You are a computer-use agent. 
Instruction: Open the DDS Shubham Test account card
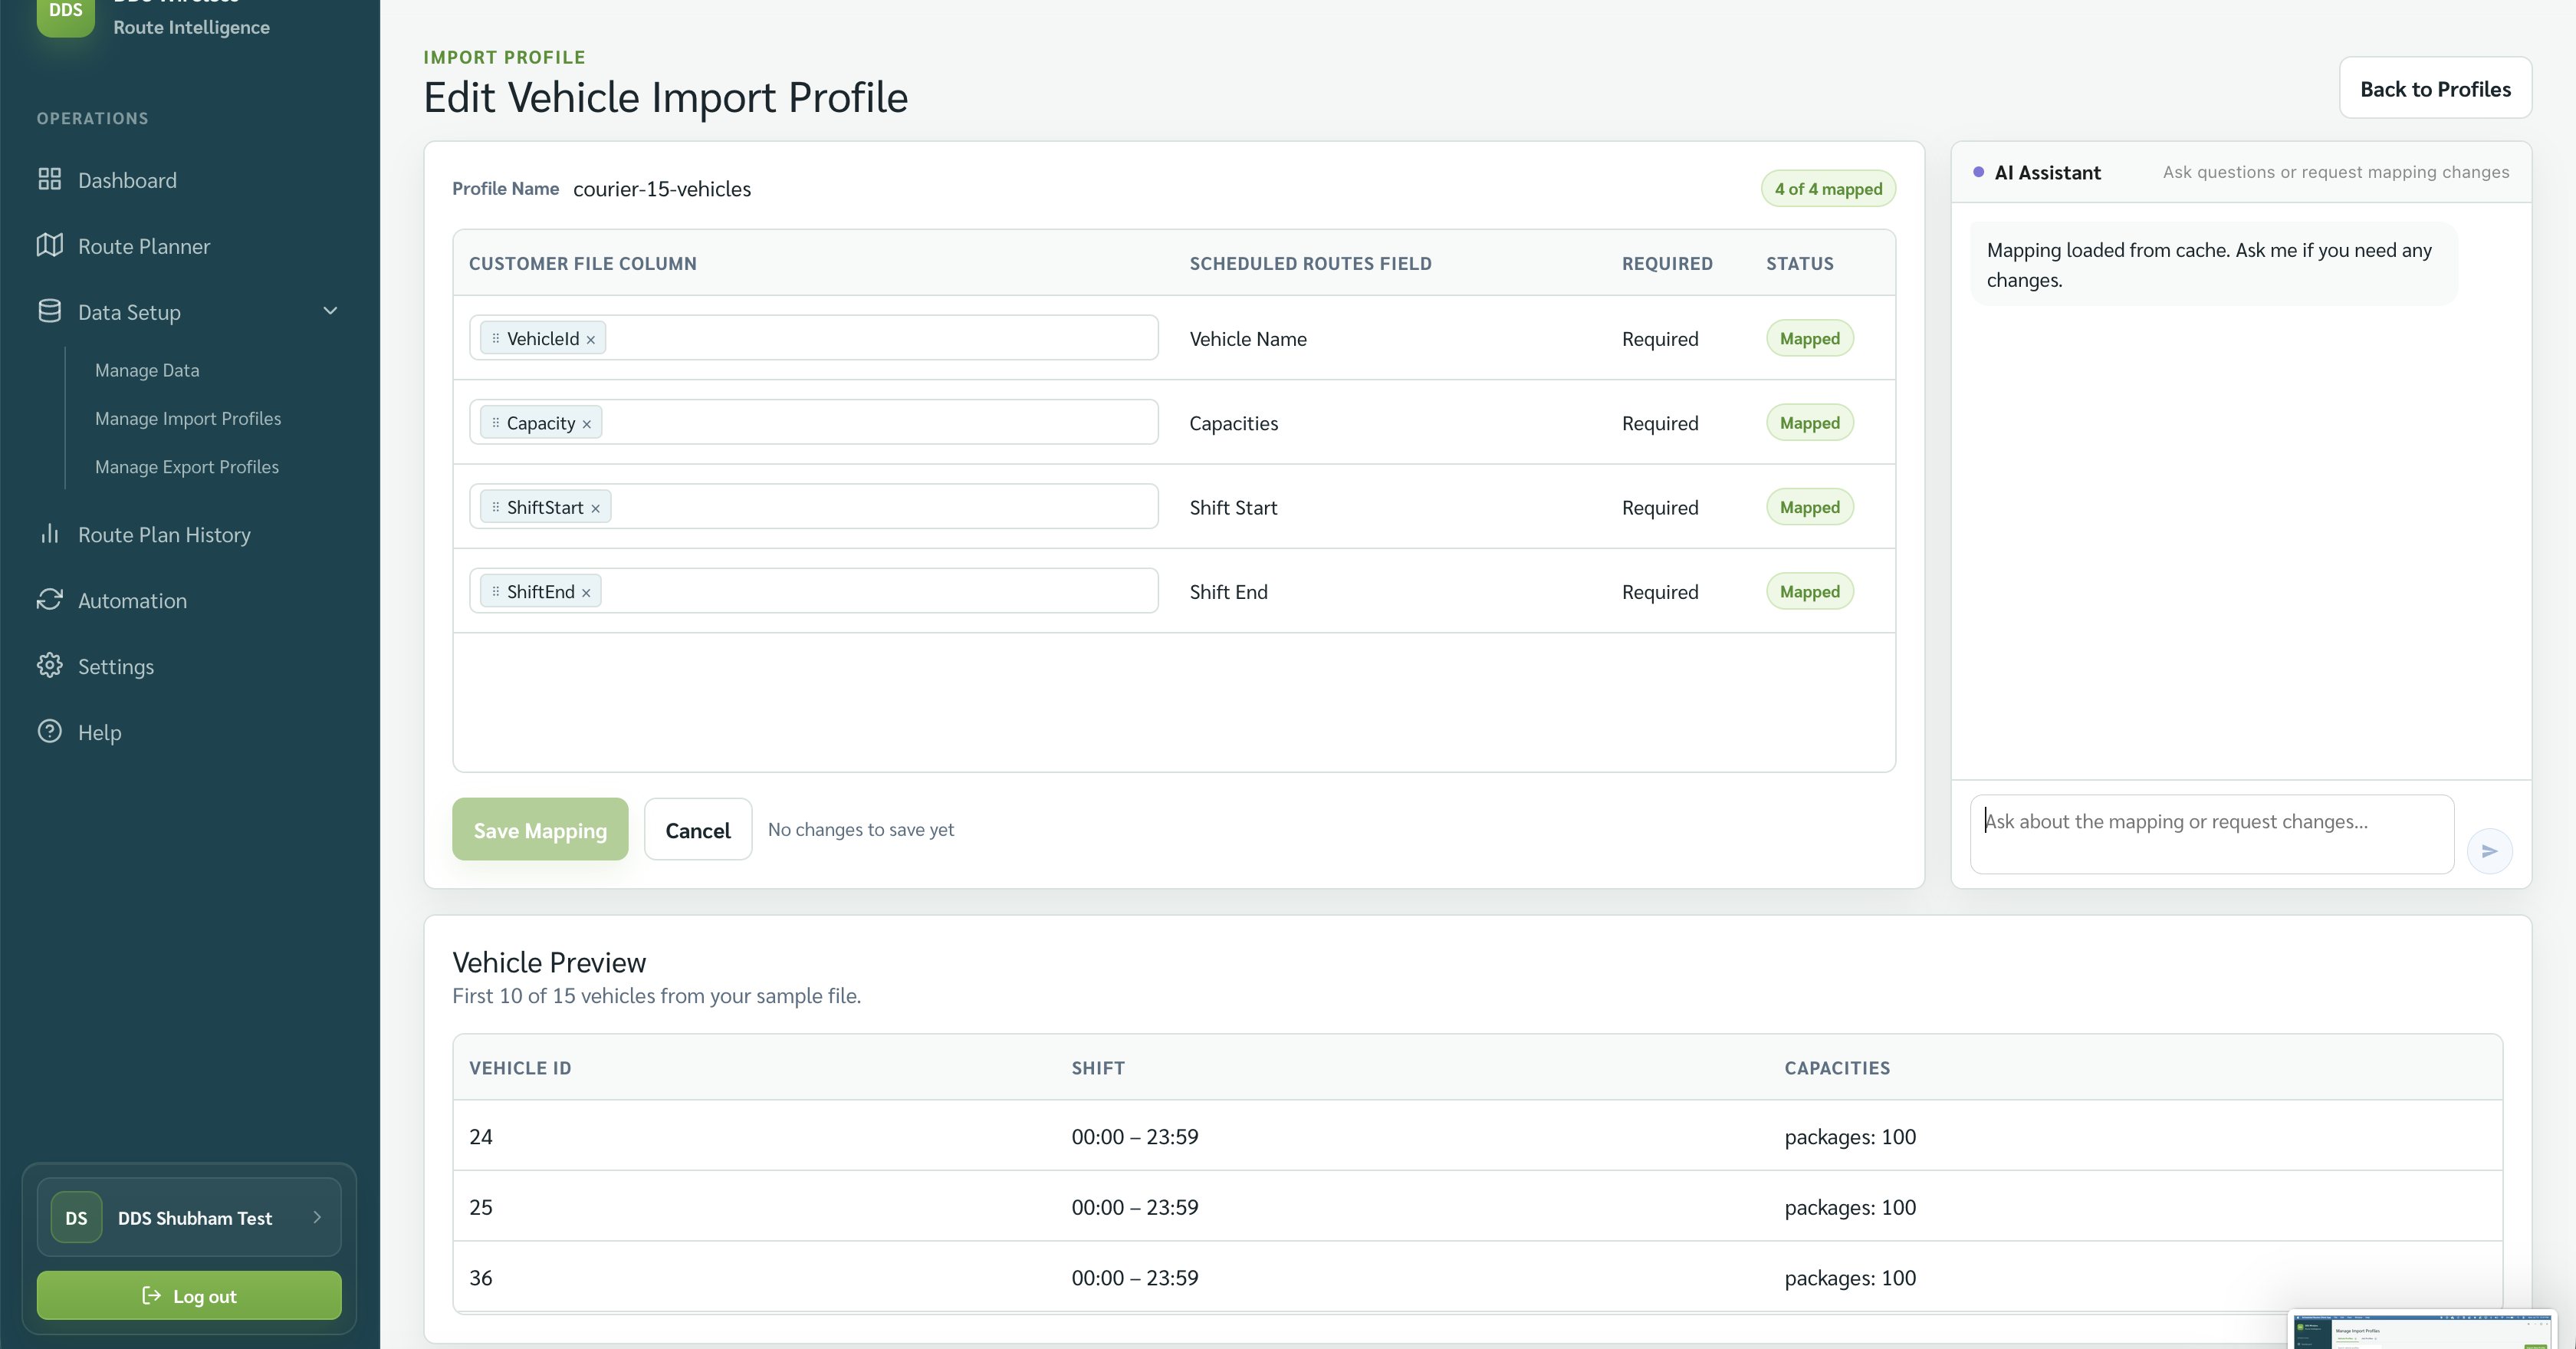tap(189, 1217)
